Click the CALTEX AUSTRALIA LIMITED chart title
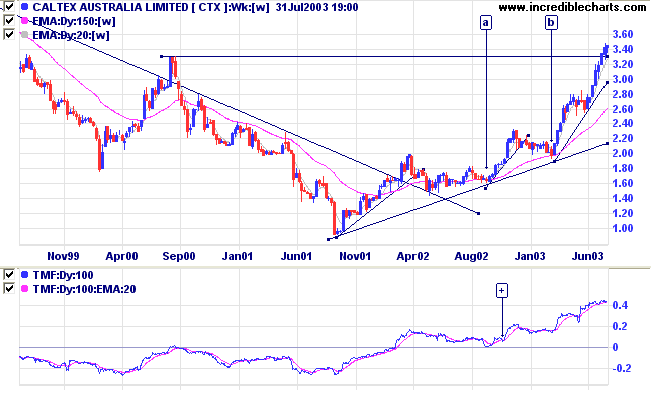Screen dimensions: 651x395 click(110, 7)
